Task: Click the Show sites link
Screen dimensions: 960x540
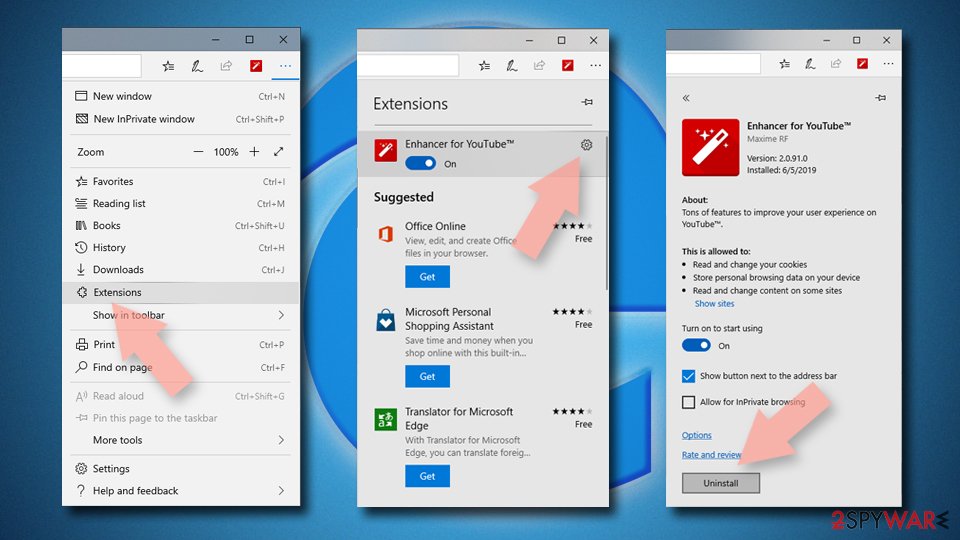Action: click(x=714, y=304)
